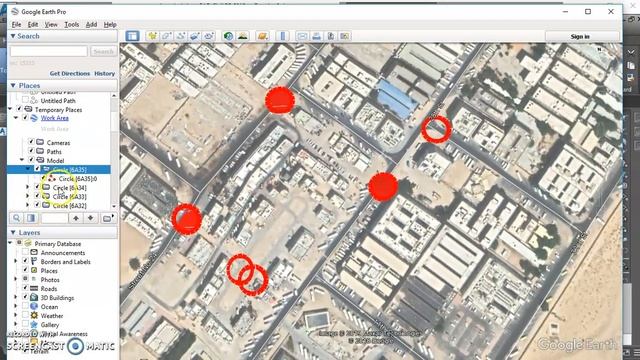This screenshot has height=360, width=640.
Task: Select the Add Path tool
Action: click(x=180, y=36)
